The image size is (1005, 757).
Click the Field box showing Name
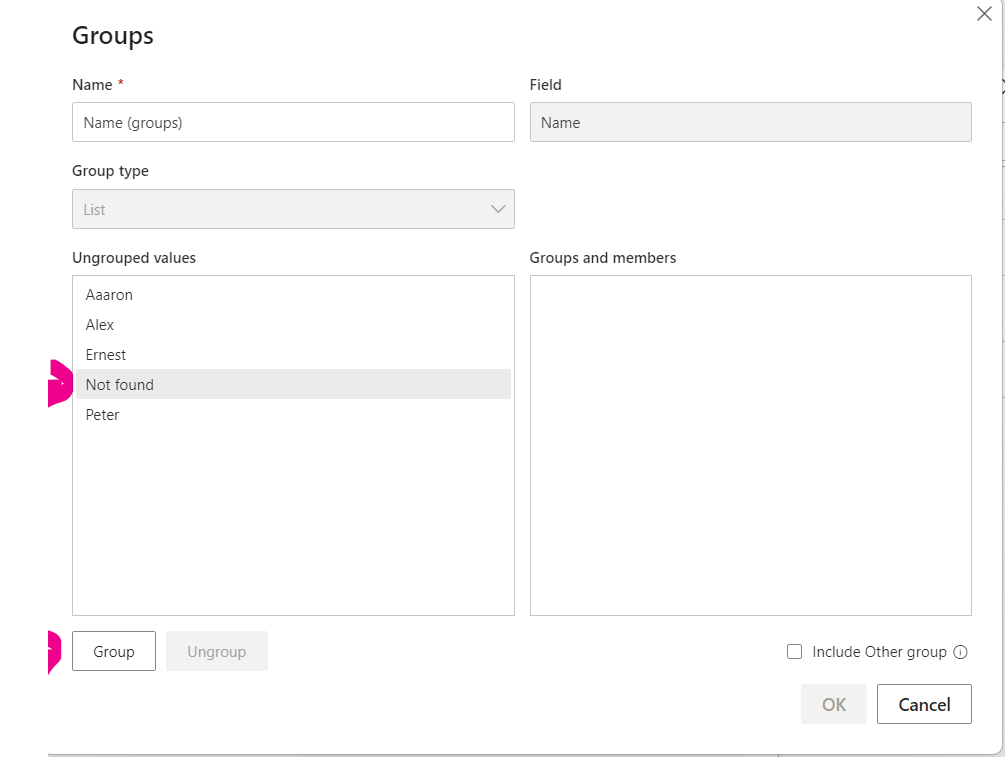pyautogui.click(x=751, y=122)
